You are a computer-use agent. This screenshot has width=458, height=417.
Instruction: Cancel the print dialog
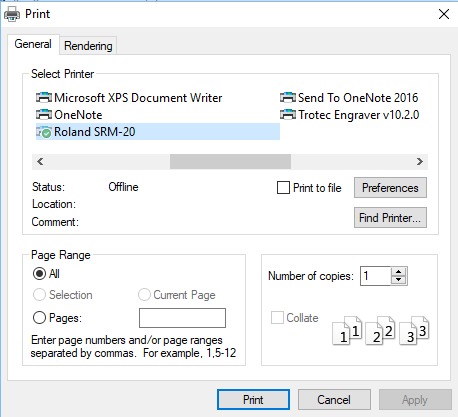[334, 400]
